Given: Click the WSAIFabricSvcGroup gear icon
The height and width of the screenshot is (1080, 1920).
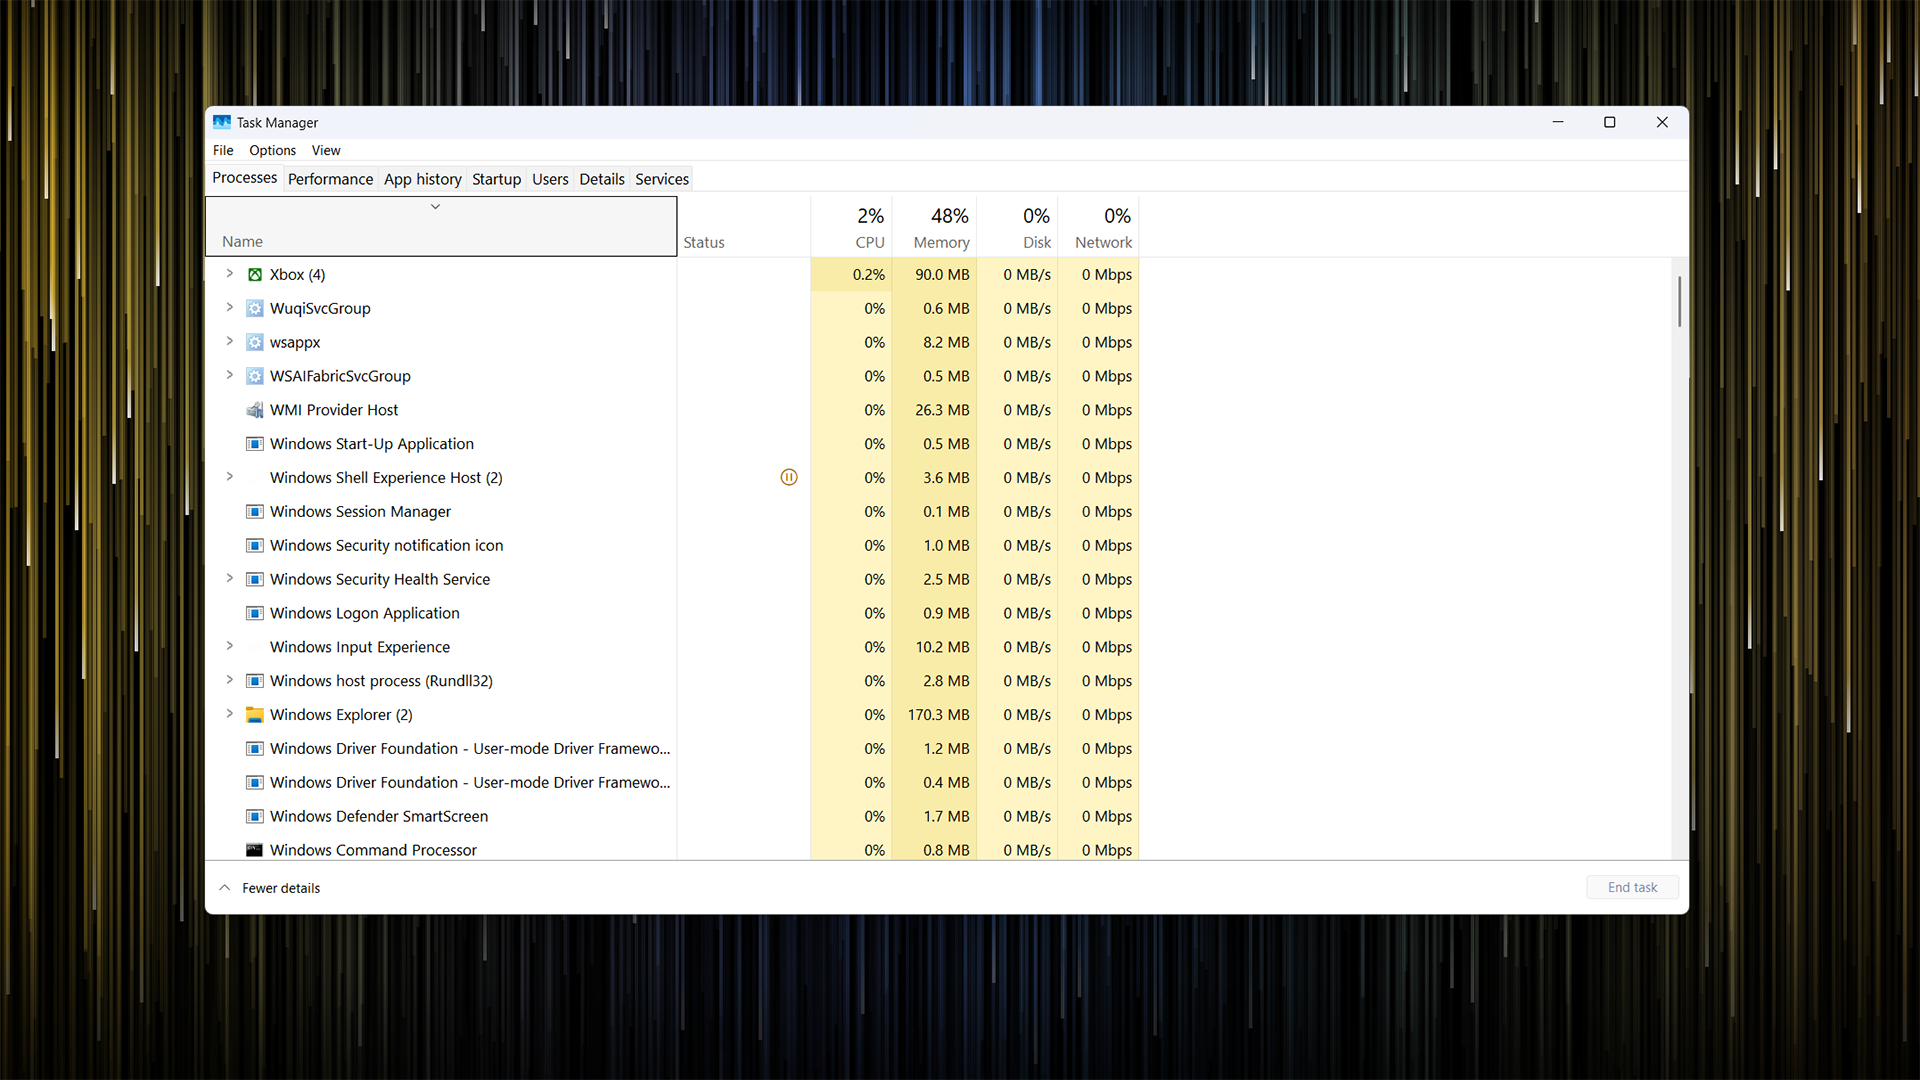Looking at the screenshot, I should tap(255, 377).
